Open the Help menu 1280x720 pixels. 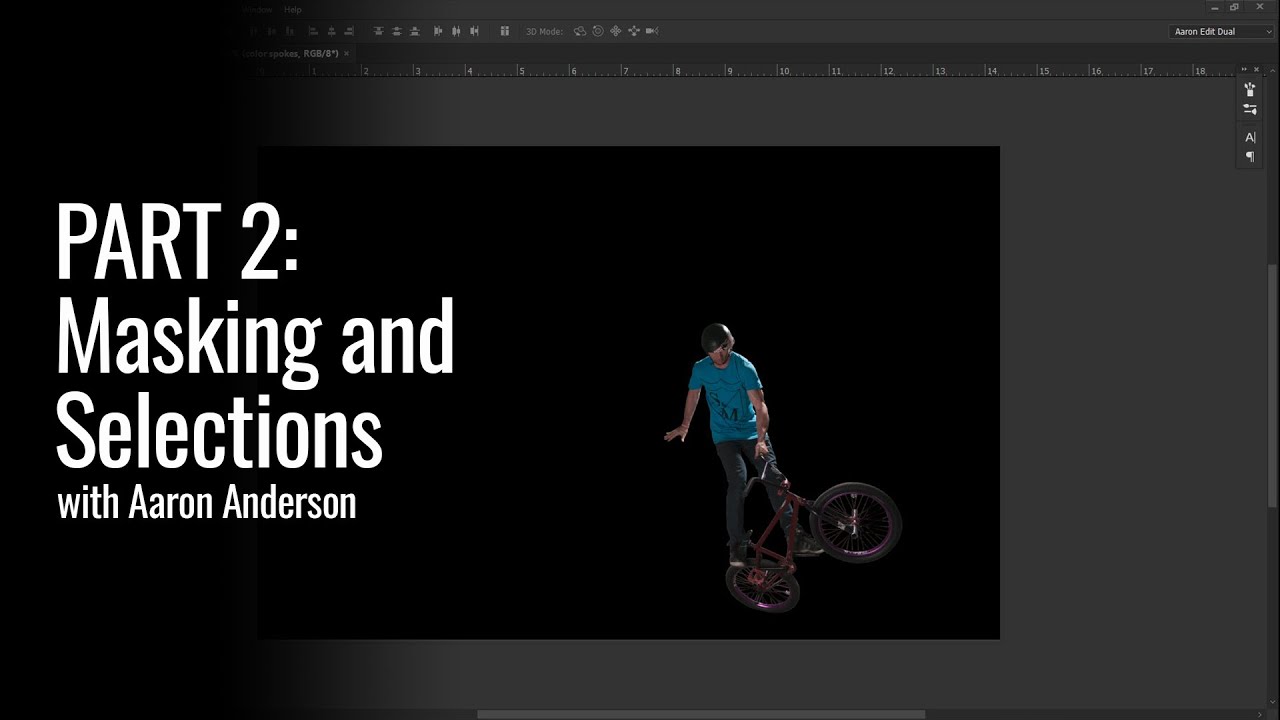(x=292, y=9)
